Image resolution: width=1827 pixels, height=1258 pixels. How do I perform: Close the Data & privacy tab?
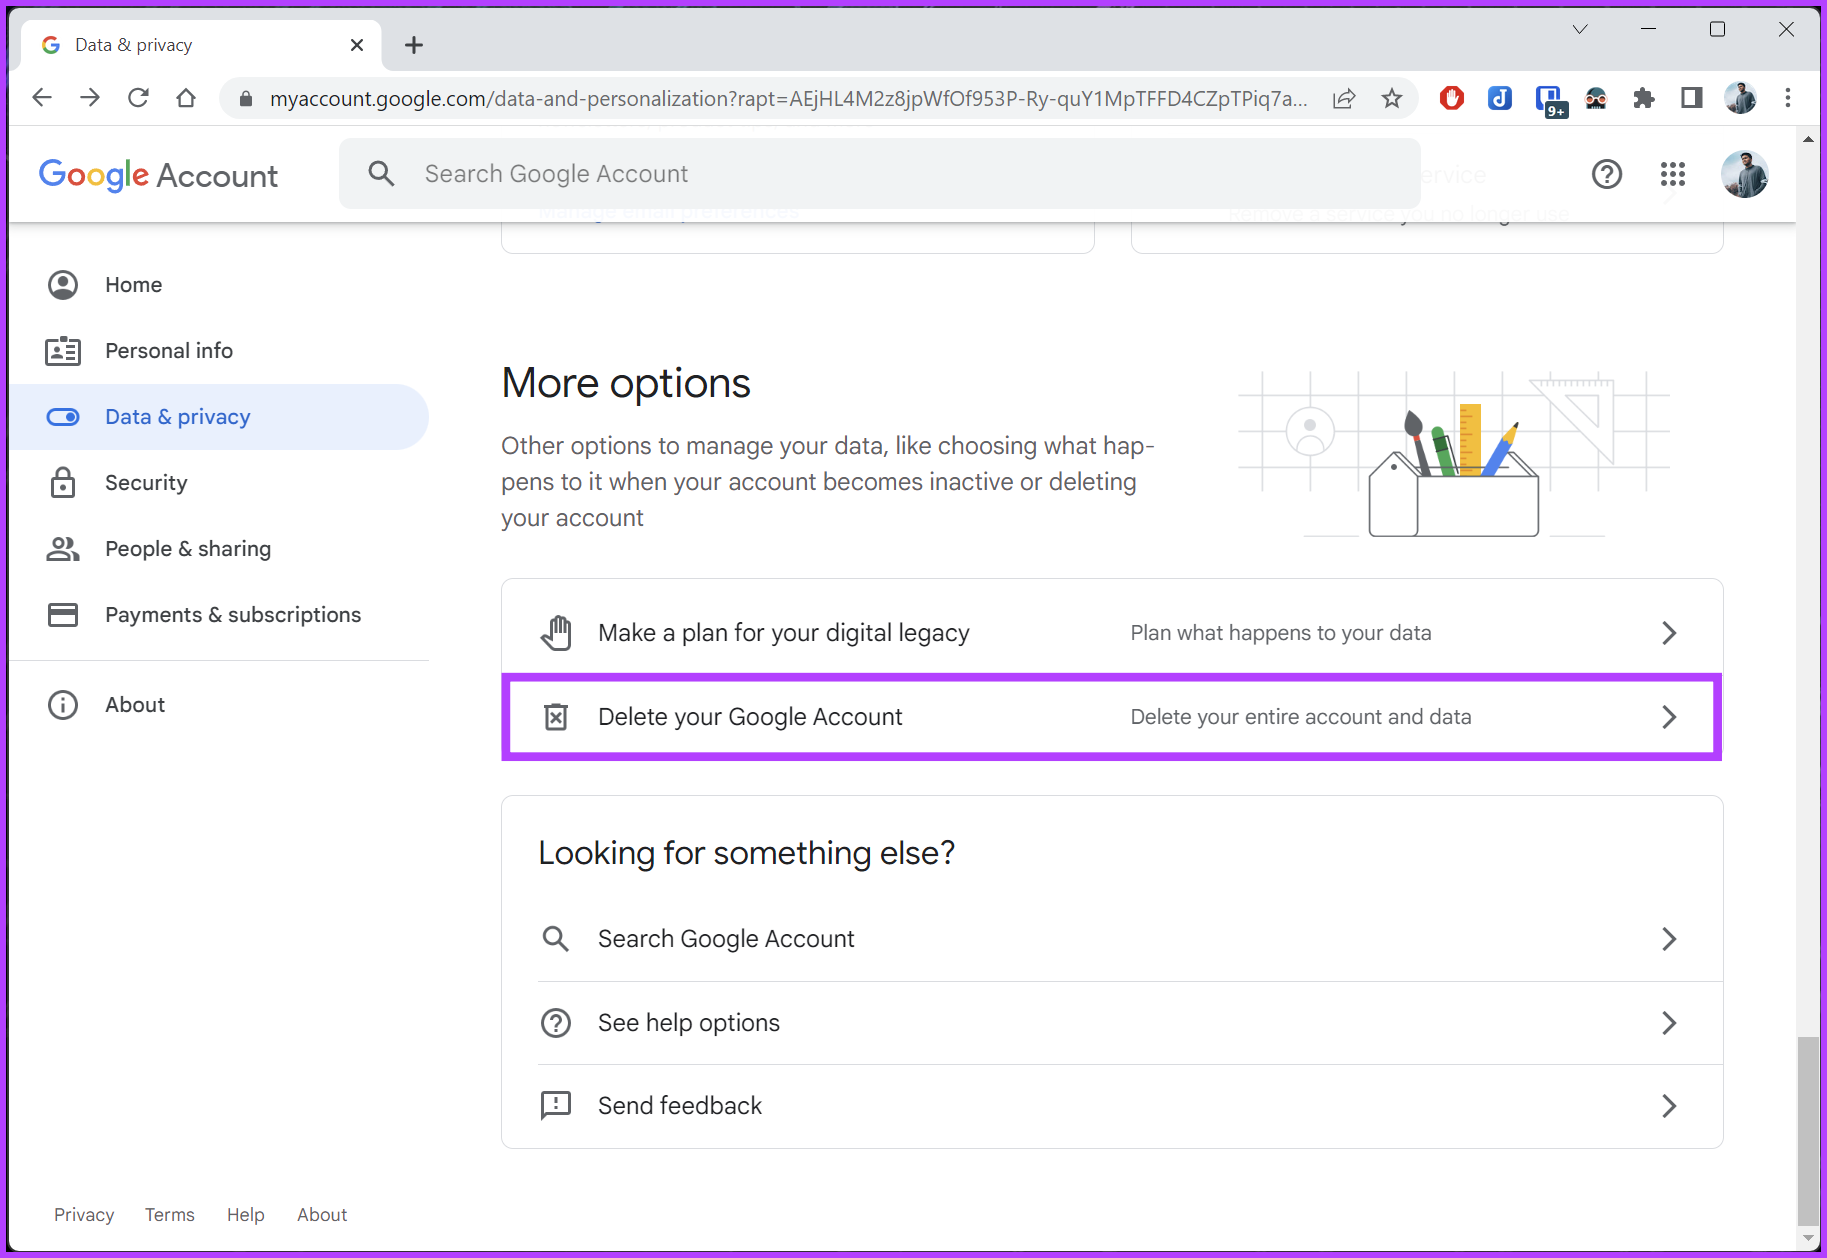[x=357, y=45]
